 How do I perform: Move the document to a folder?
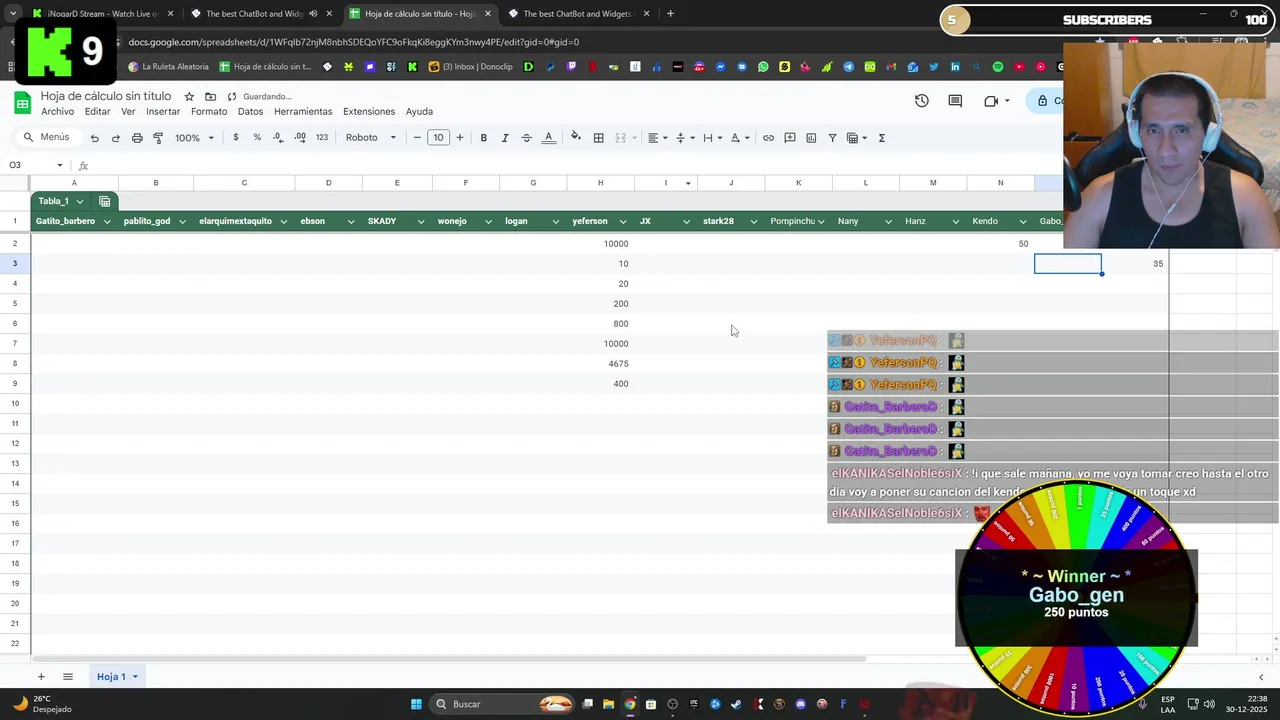click(x=211, y=97)
